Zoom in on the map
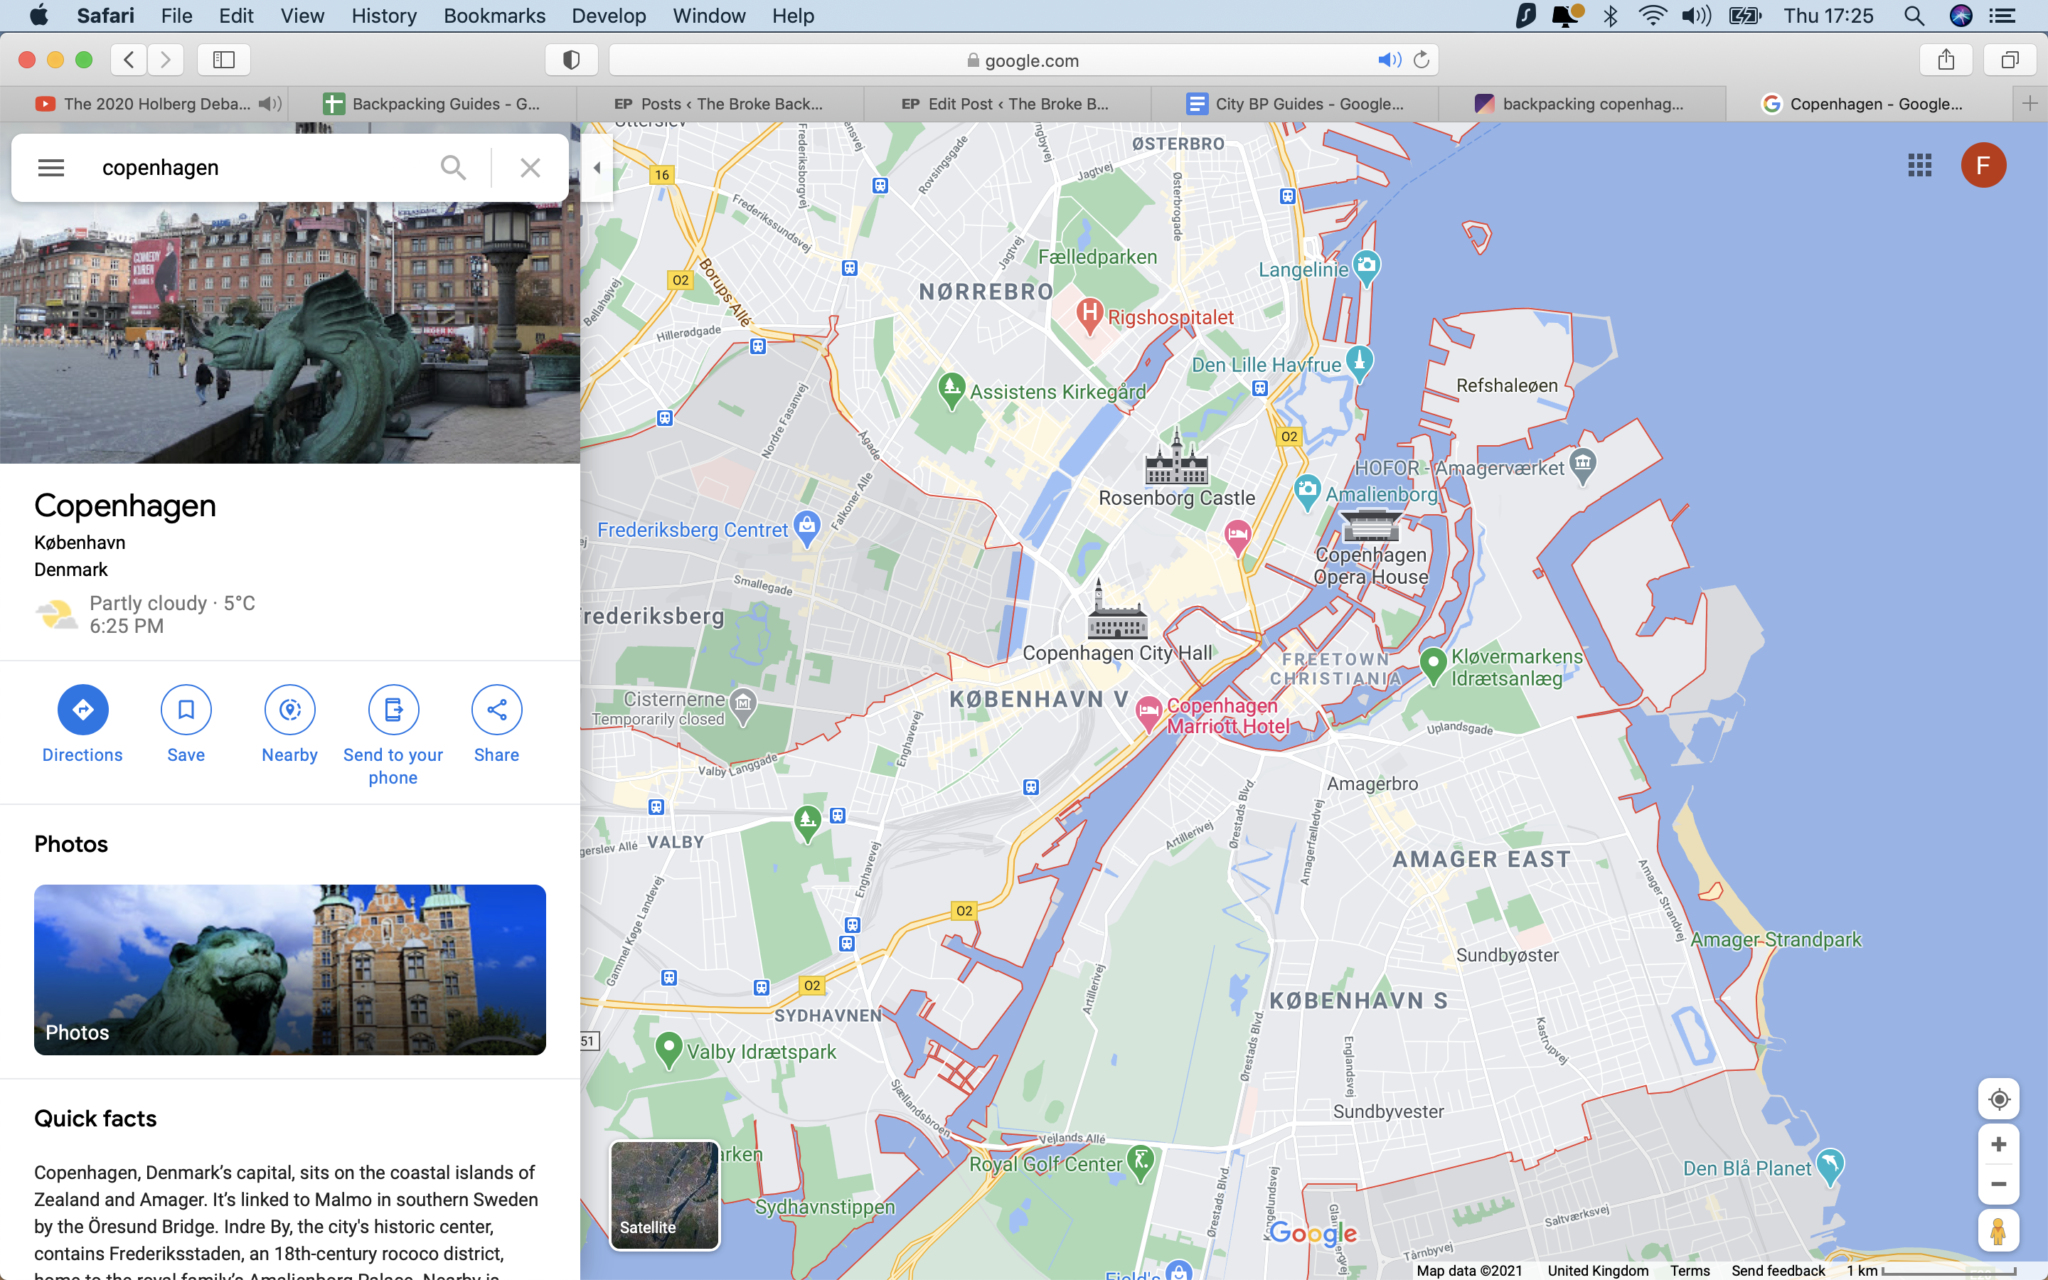The image size is (2048, 1280). coord(1998,1144)
